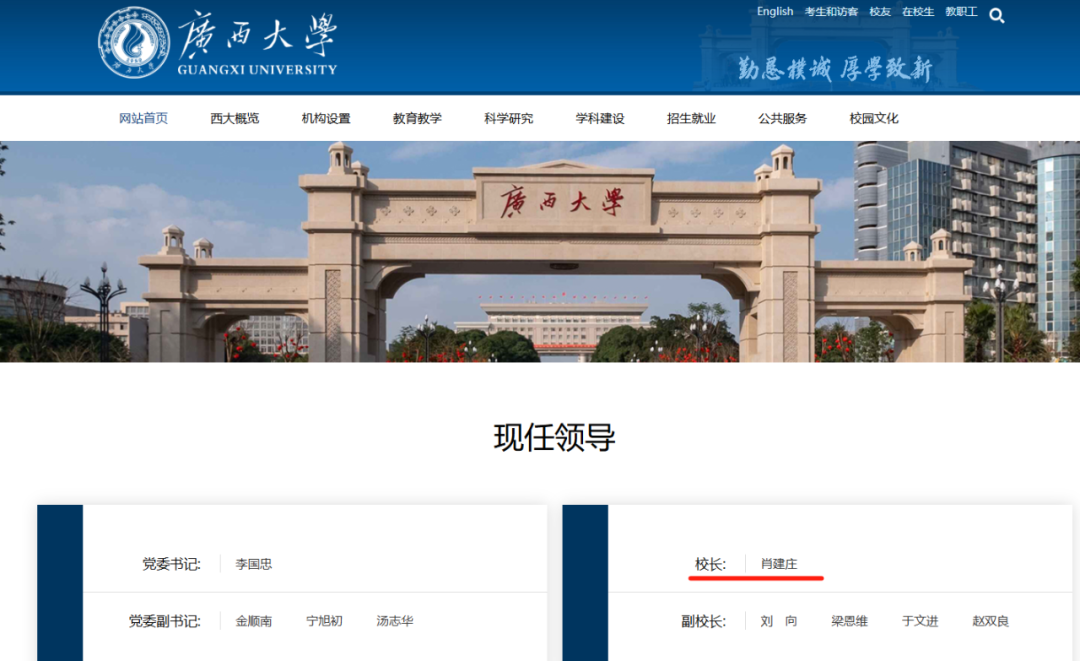
Task: Click the Guangxi University circular logo
Action: point(134,43)
